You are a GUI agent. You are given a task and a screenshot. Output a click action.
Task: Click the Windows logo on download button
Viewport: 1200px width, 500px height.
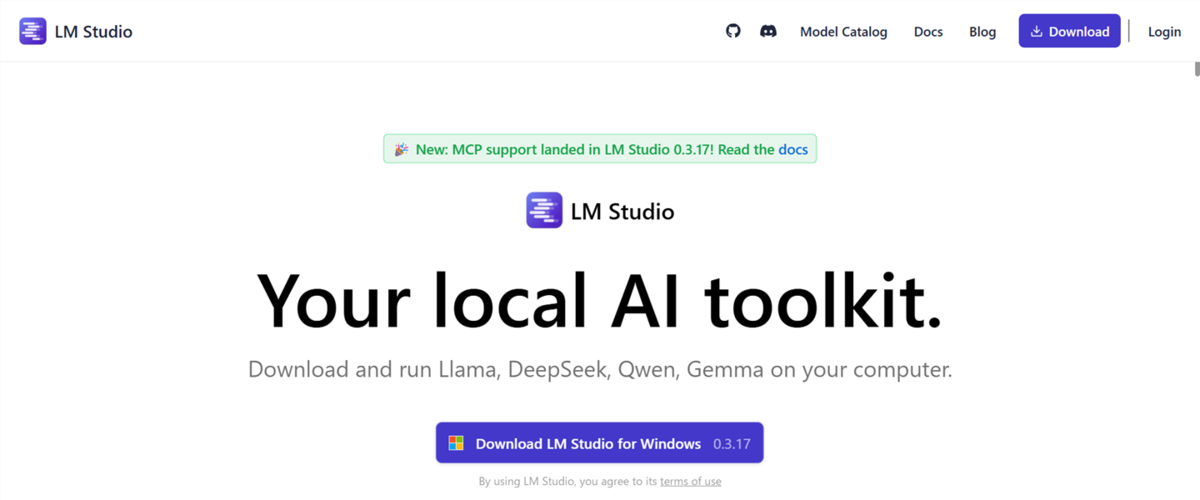click(x=456, y=443)
